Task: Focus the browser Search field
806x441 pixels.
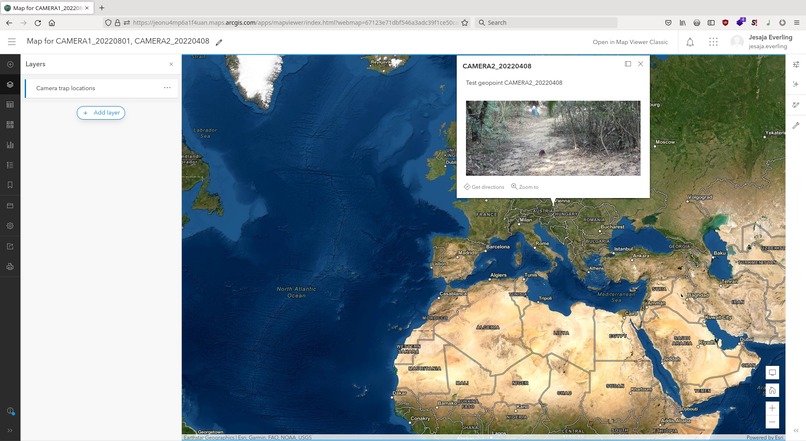Action: click(546, 23)
